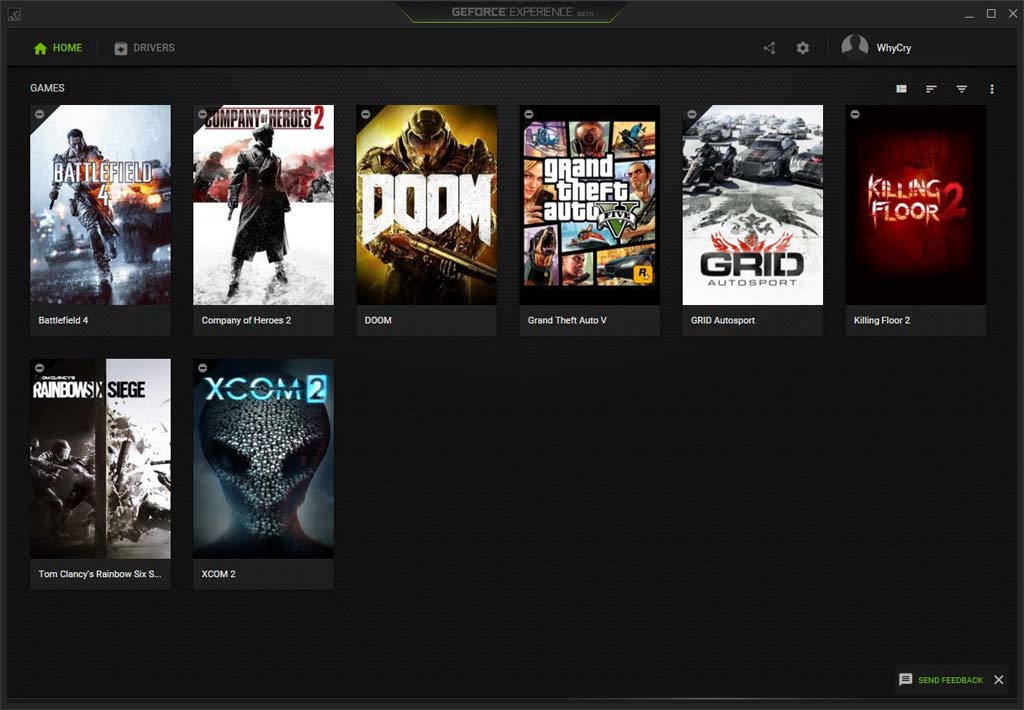Viewport: 1024px width, 710px height.
Task: Click the WhyCry username
Action: pos(894,48)
